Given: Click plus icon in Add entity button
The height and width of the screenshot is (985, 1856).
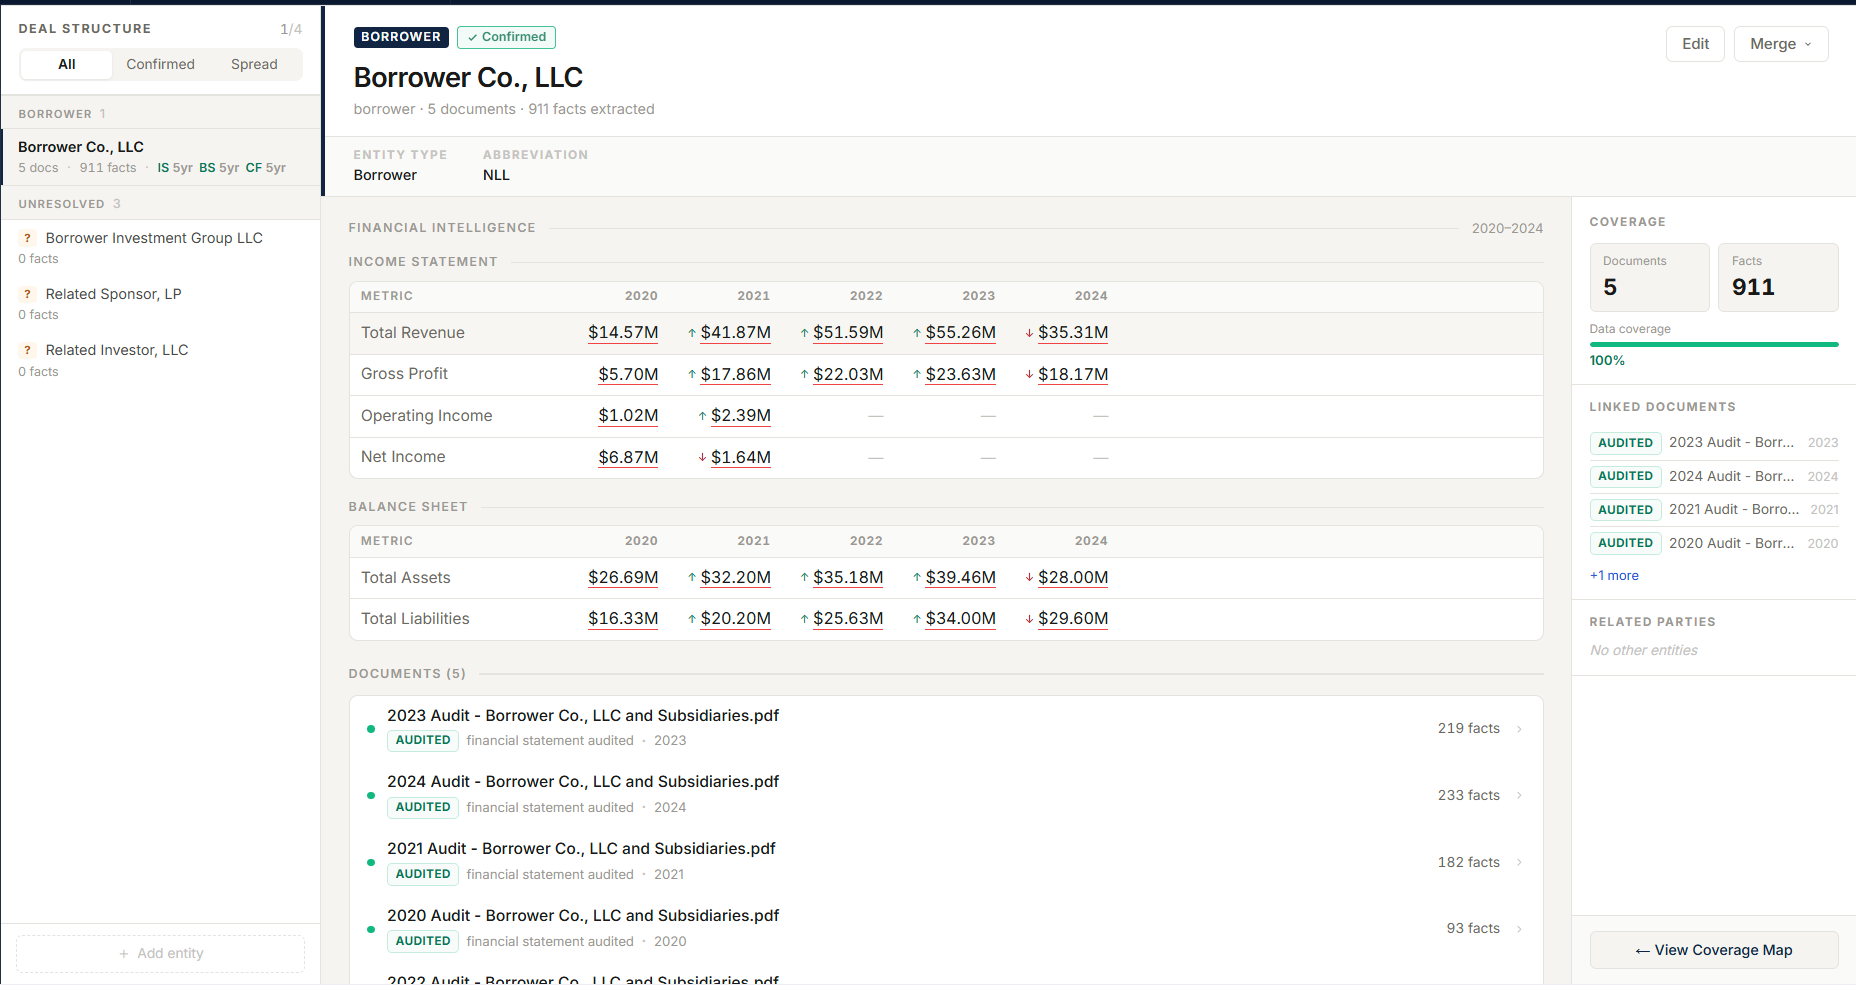Looking at the screenshot, I should (124, 954).
